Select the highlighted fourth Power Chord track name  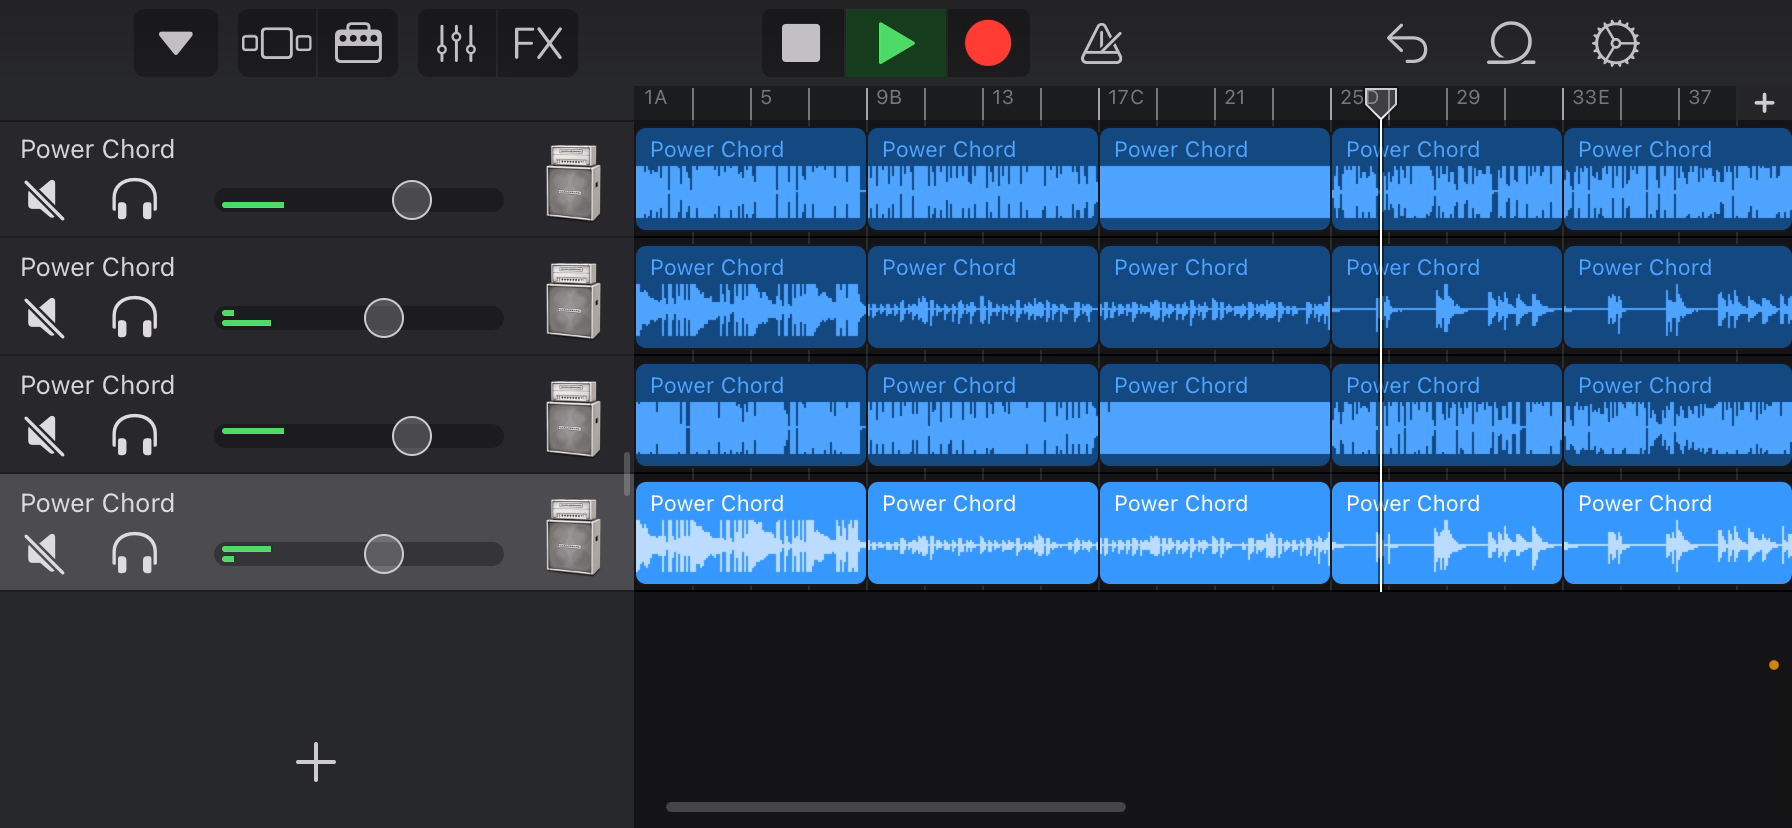click(x=98, y=503)
